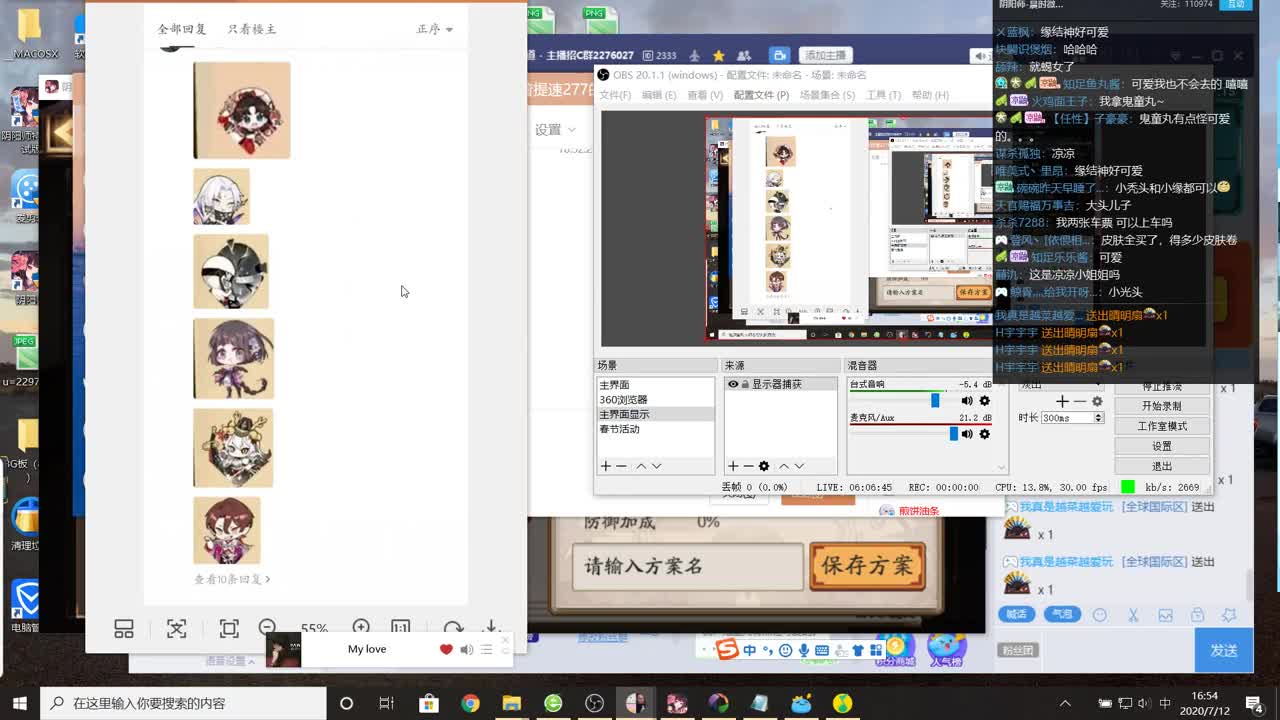Click the 请输入方案名 input field
The image size is (1280, 720).
point(689,566)
